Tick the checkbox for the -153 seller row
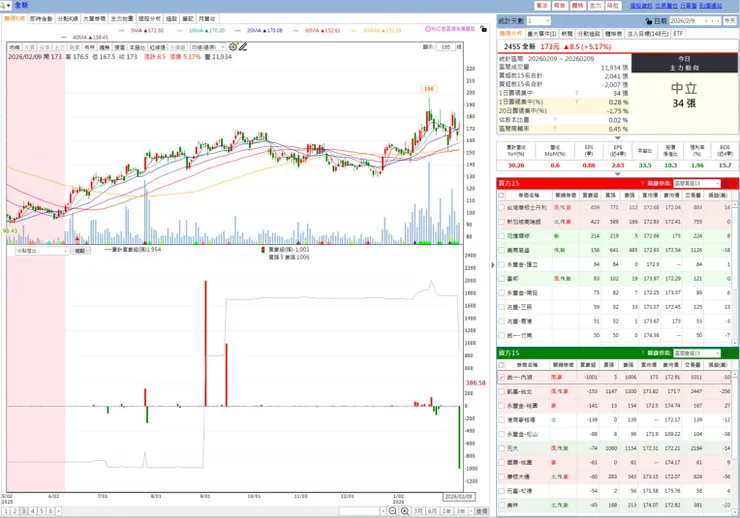 pos(501,392)
